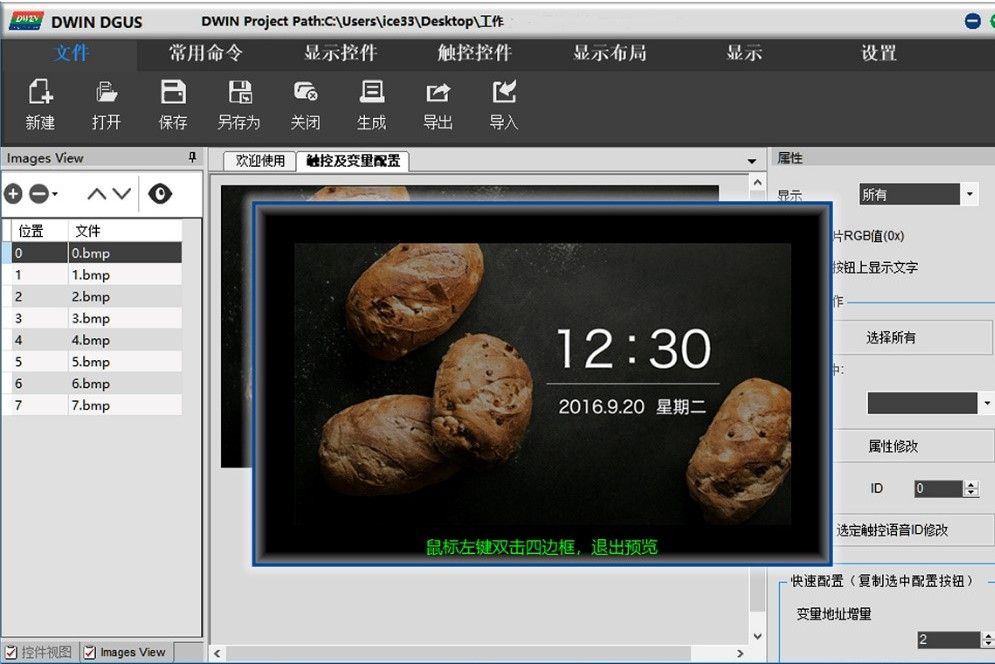Open the document tab list dropdown arrow
This screenshot has width=995, height=664.
pyautogui.click(x=752, y=161)
